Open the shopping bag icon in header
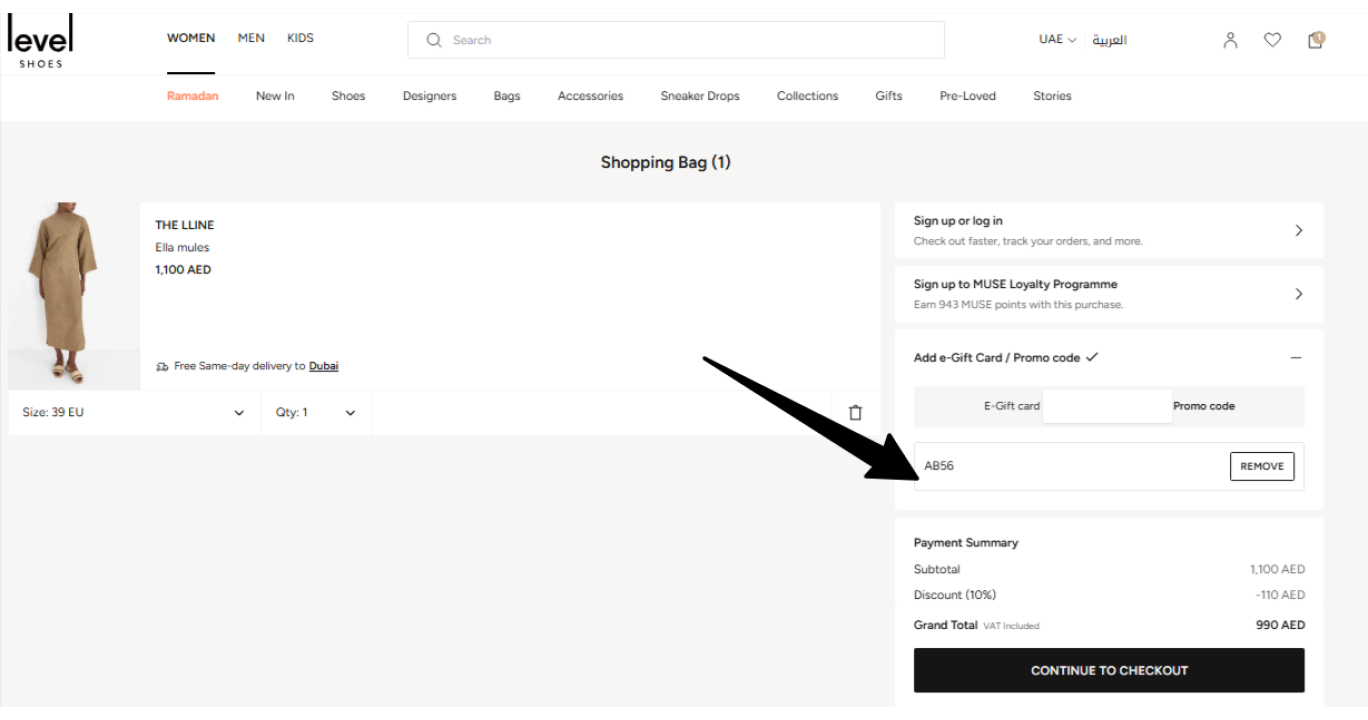Image resolution: width=1368 pixels, height=720 pixels. 1316,40
